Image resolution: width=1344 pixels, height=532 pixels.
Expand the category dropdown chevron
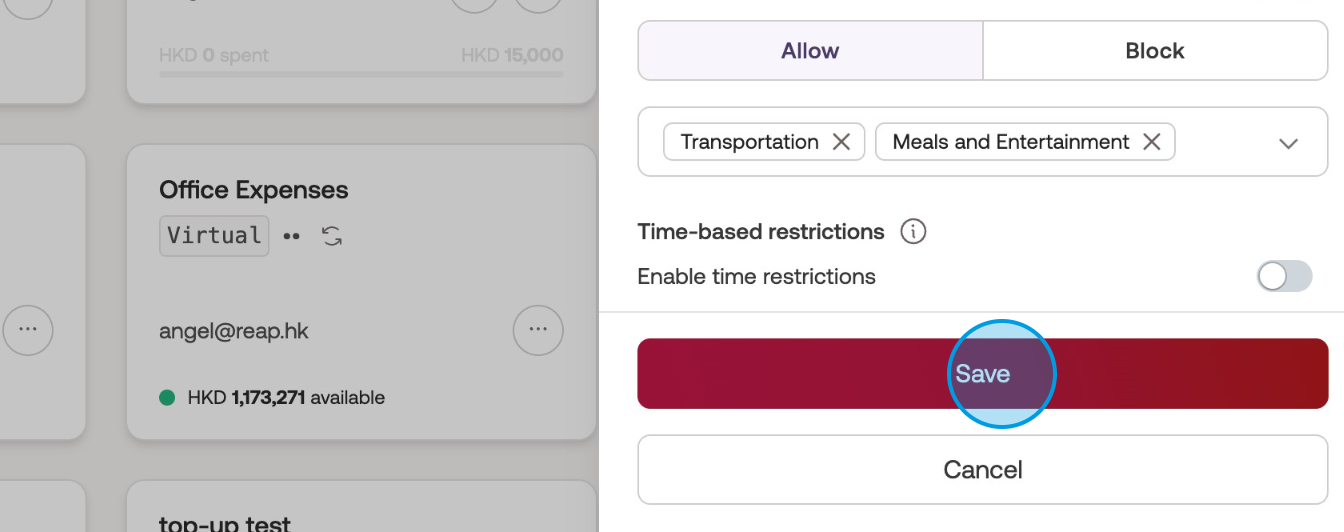click(x=1288, y=143)
